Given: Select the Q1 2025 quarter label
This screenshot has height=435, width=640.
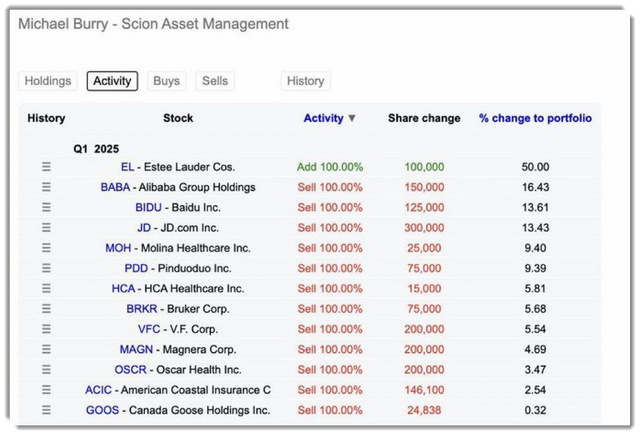Looking at the screenshot, I should pos(96,149).
